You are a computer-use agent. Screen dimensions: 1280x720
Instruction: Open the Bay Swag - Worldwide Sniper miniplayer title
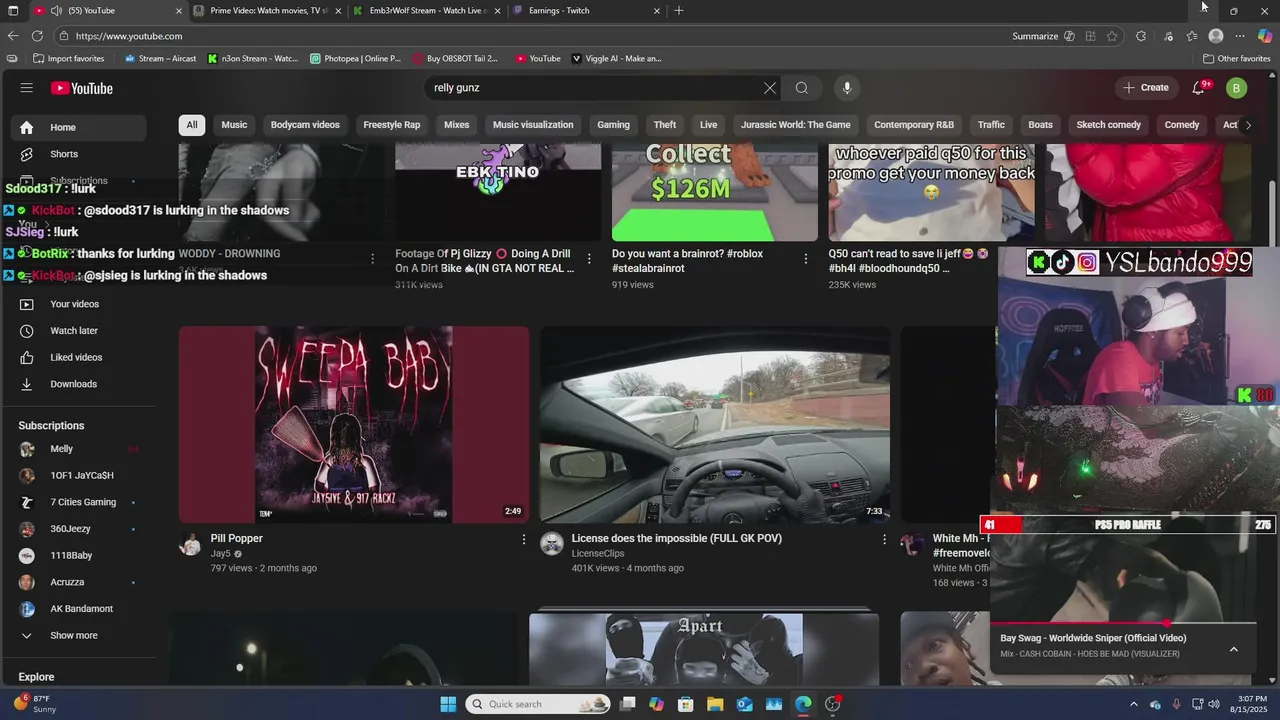point(1093,638)
